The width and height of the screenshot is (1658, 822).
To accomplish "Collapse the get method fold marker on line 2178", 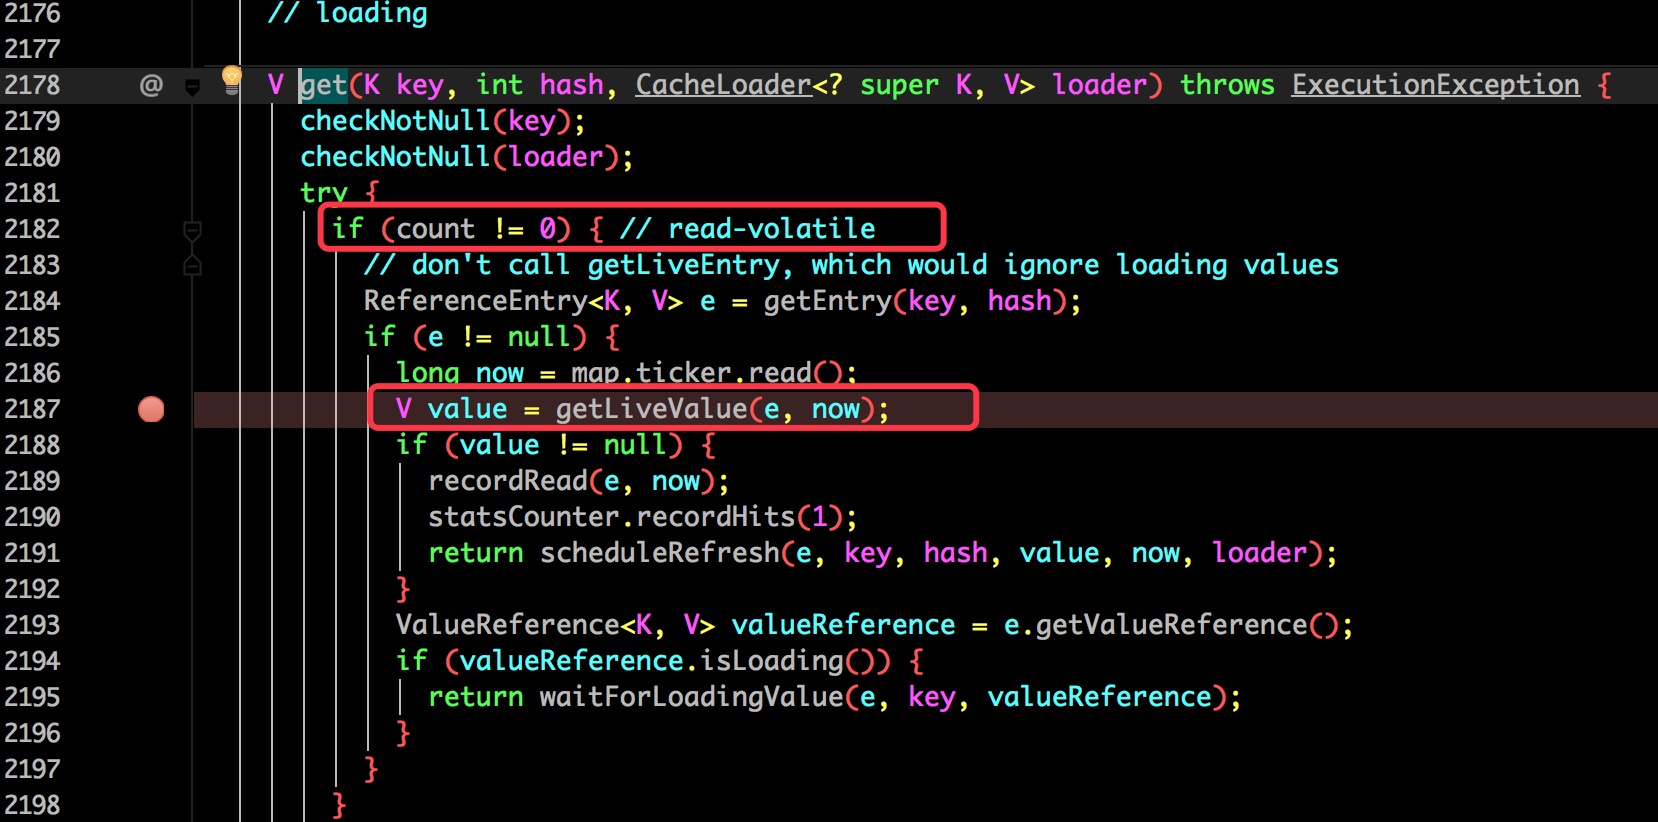I will (x=193, y=87).
